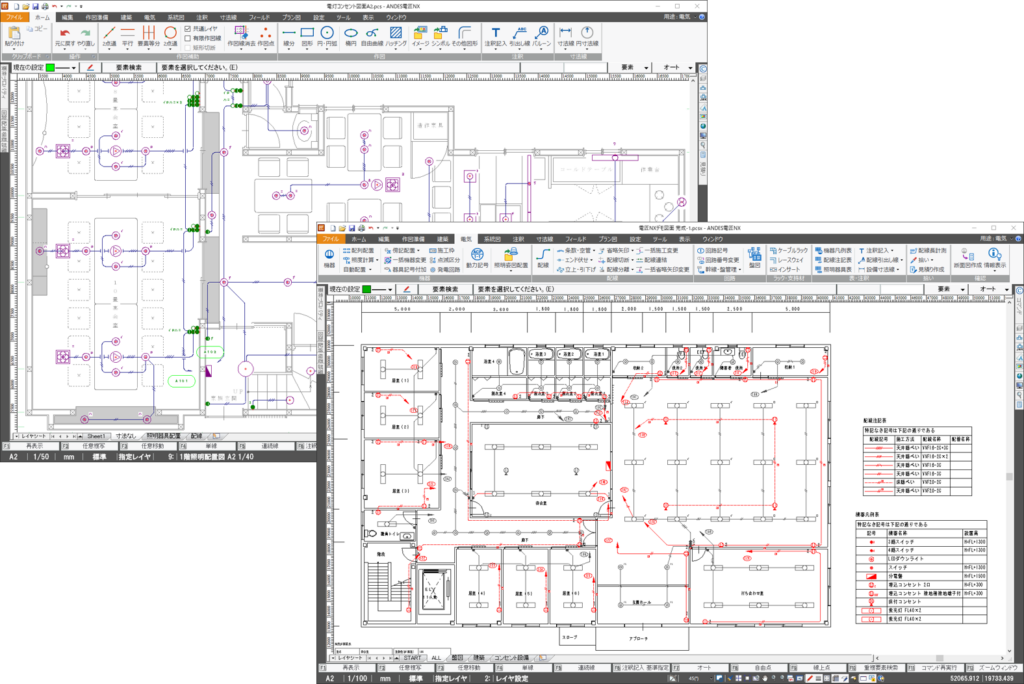This screenshot has height=684, width=1024.
Task: Expand the 要素 dropdown in front window
Action: 963,289
